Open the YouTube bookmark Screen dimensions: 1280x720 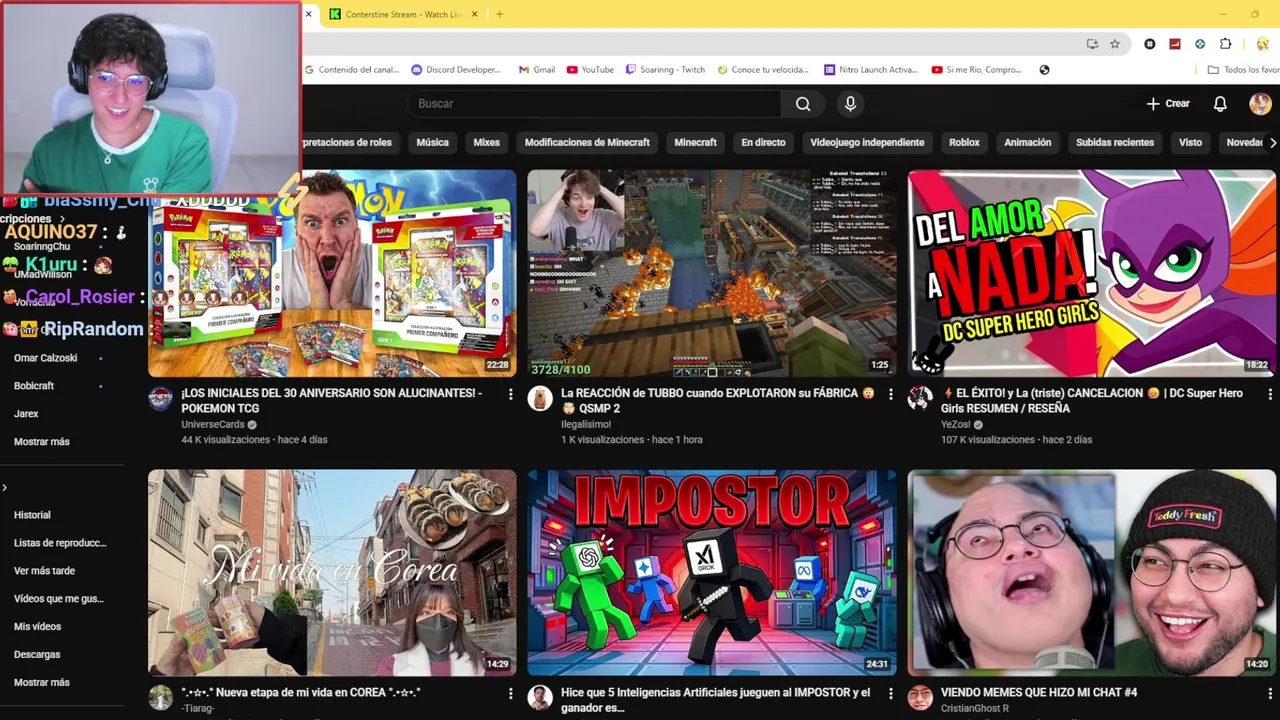pos(590,70)
